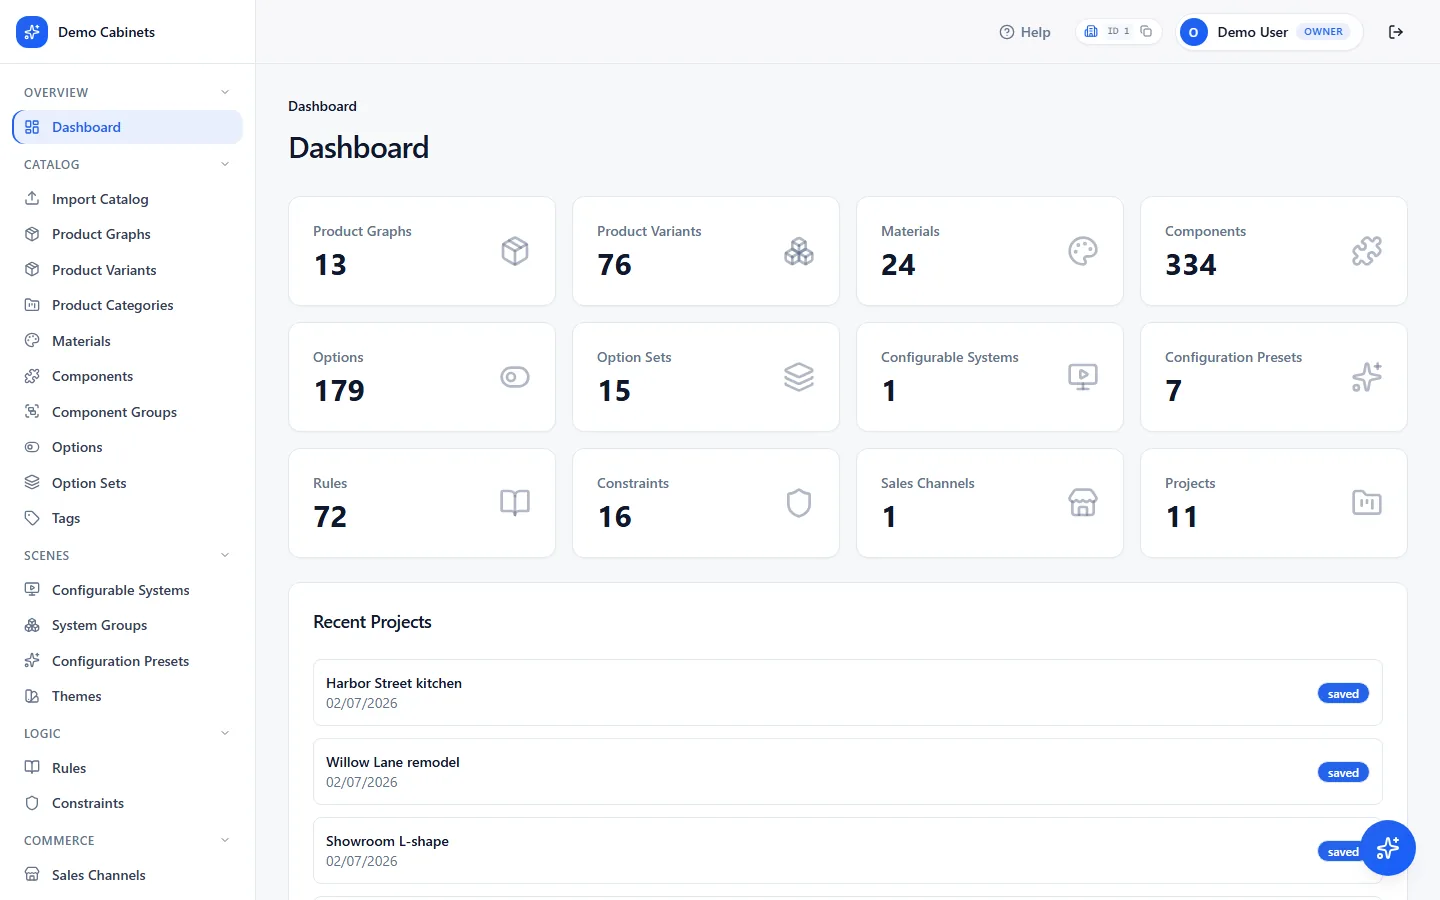This screenshot has width=1440, height=900.
Task: Click the Options card toggle icon
Action: 515,377
